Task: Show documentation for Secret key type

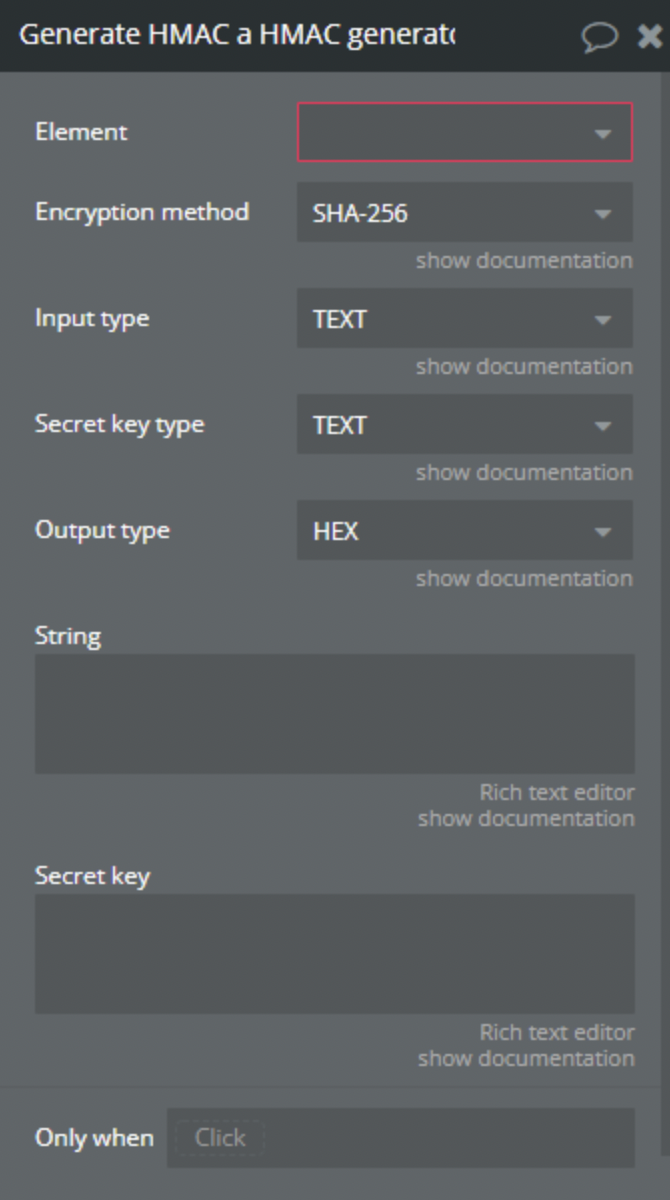Action: [524, 473]
